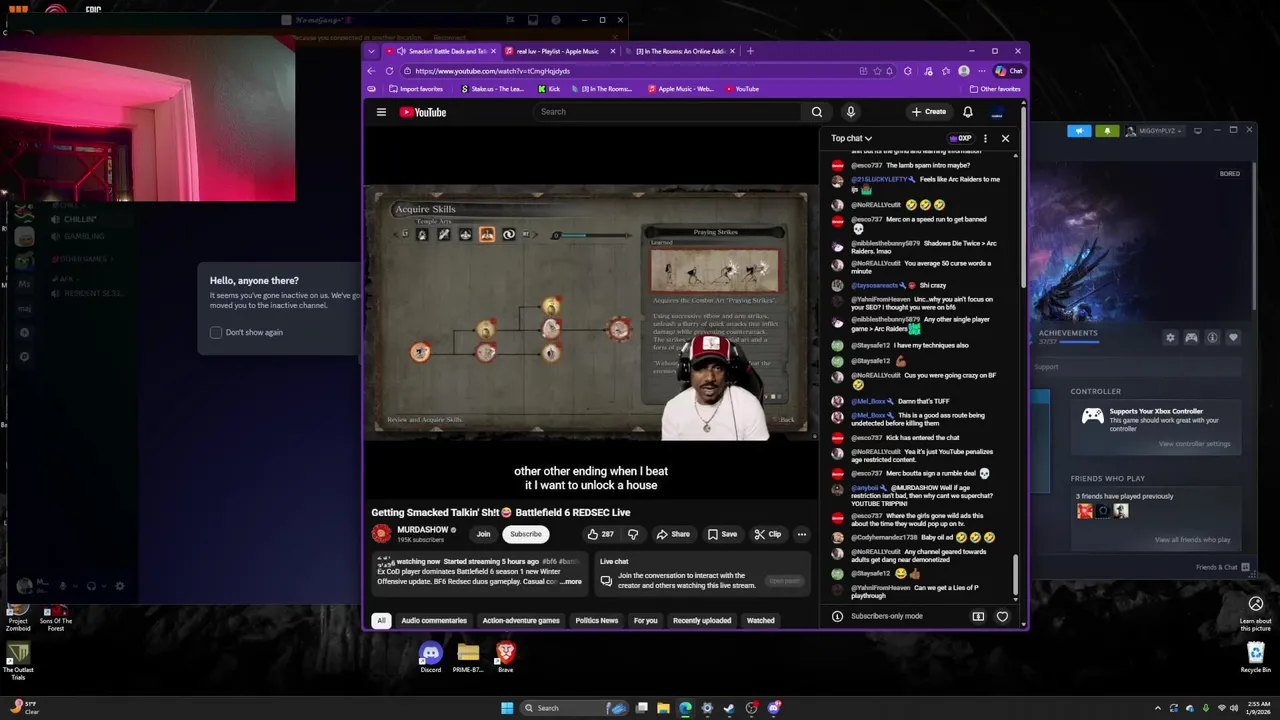Open the YouTube hamburger guide menu
This screenshot has width=1280, height=720.
(381, 112)
